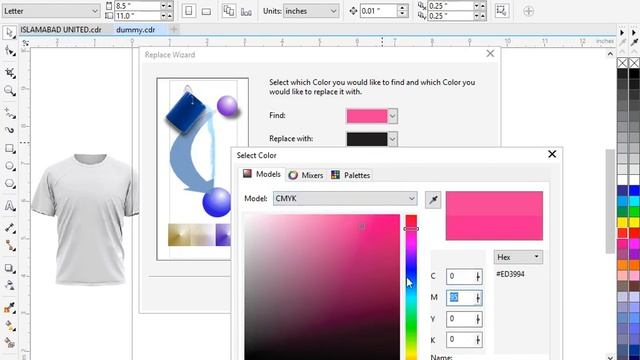640x360 pixels.
Task: Click the K value field
Action: point(464,340)
